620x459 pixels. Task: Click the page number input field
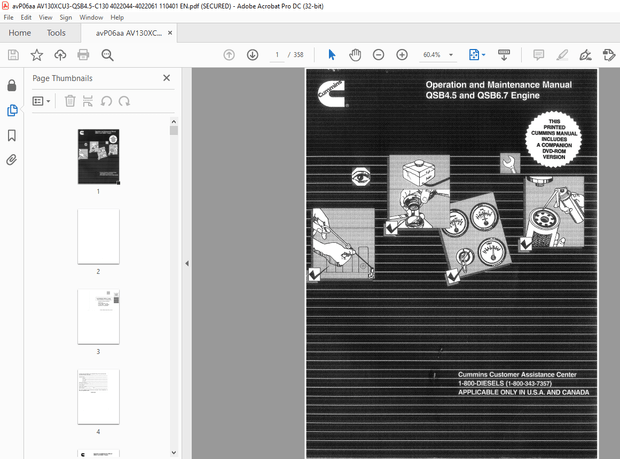pos(277,55)
